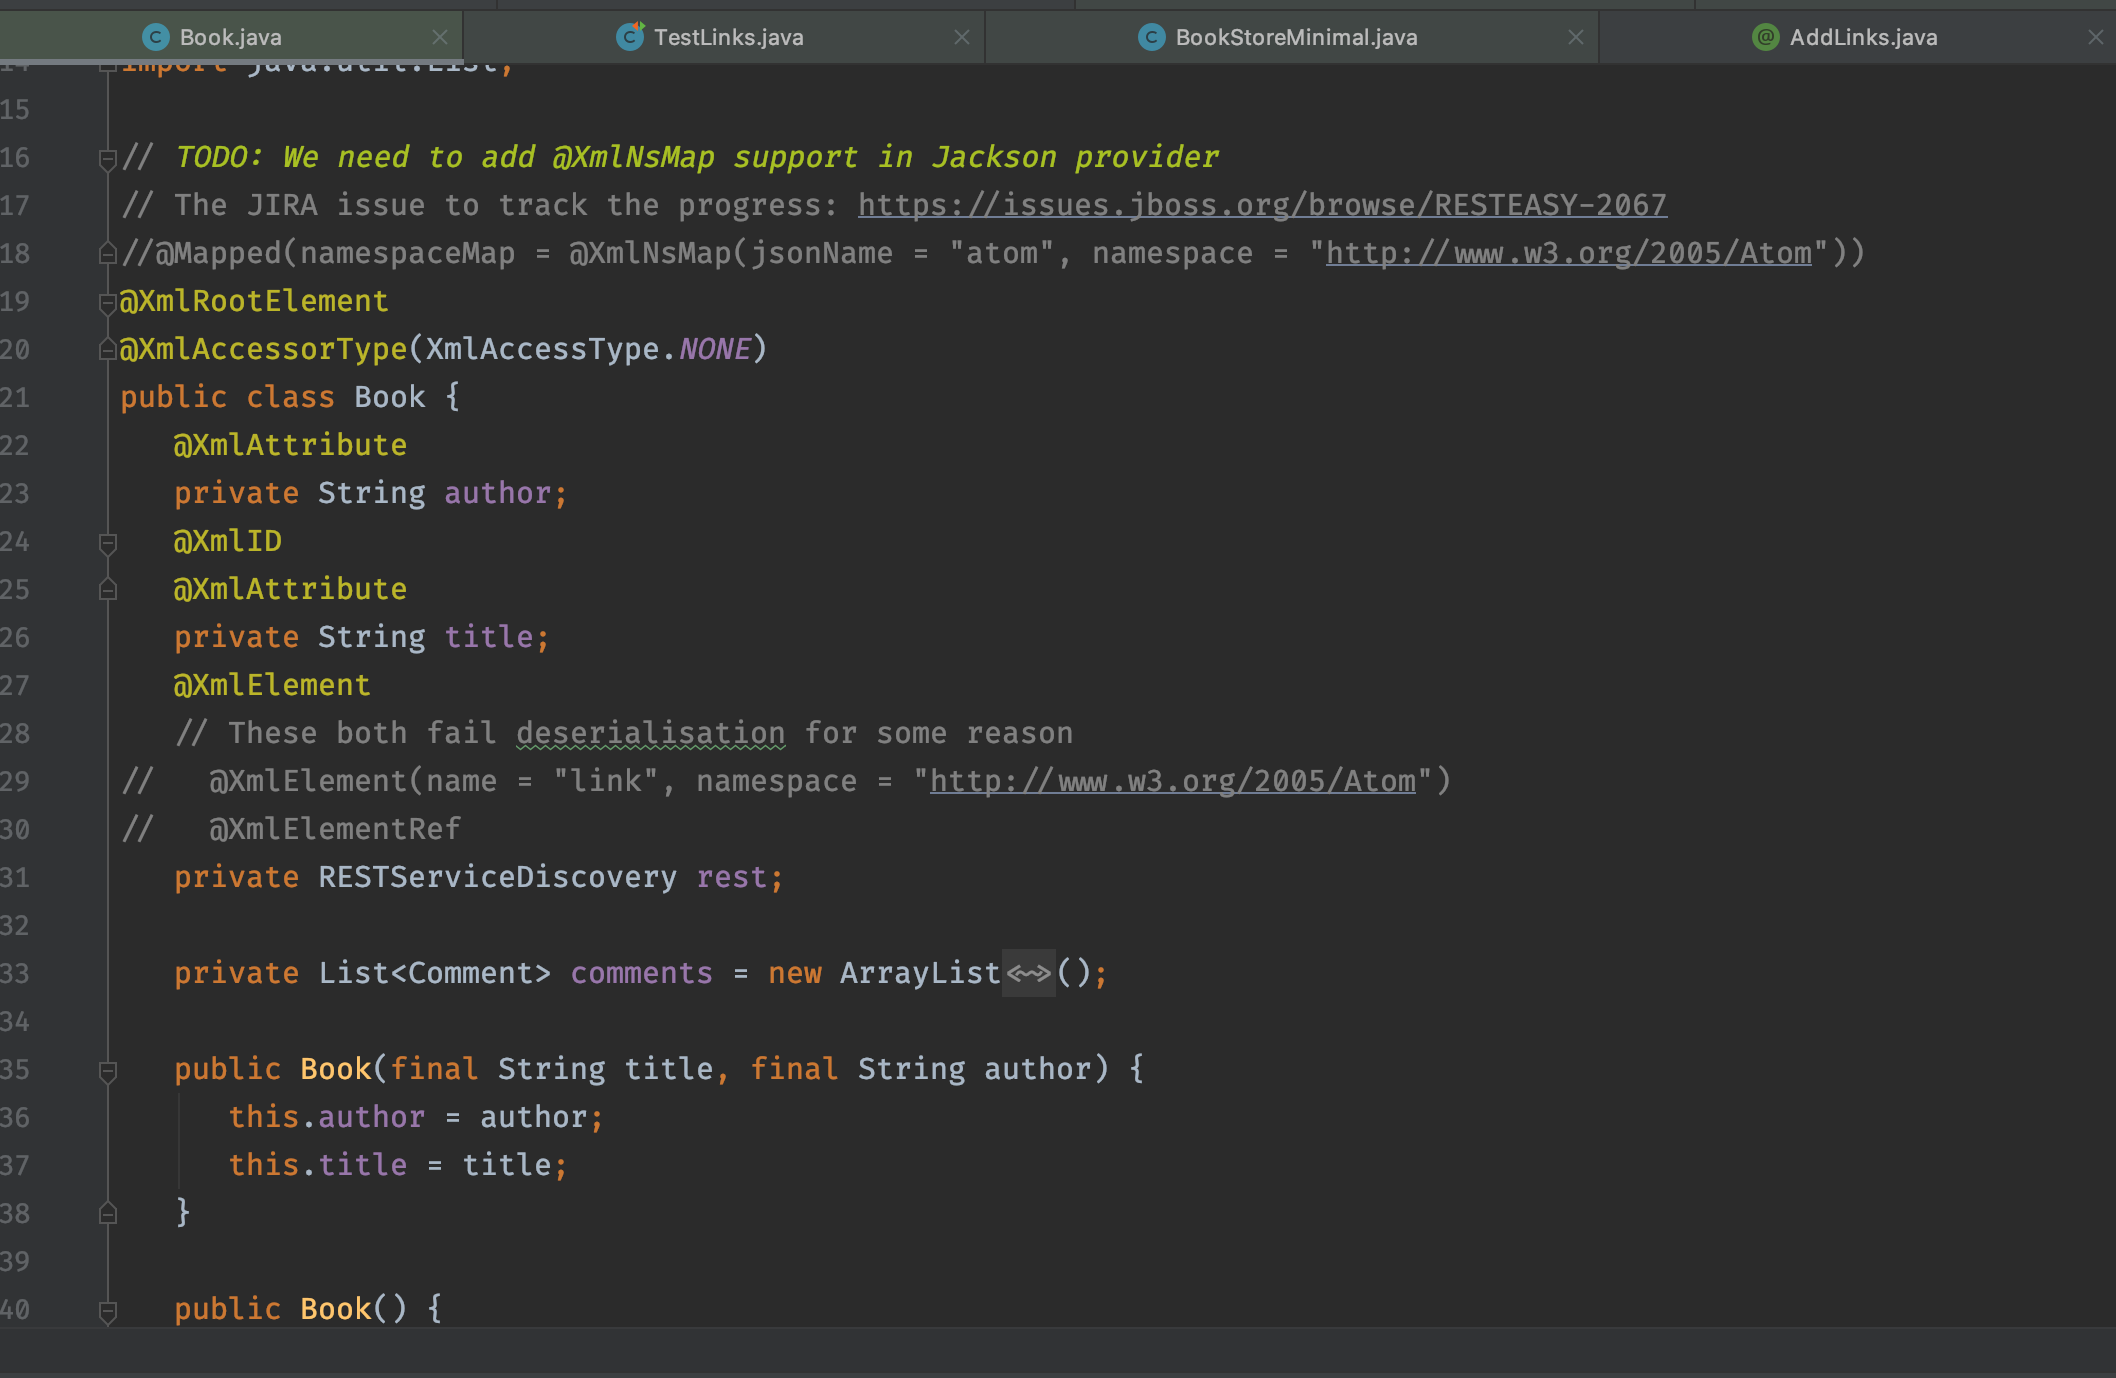Click line number 33 in the gutter
The width and height of the screenshot is (2116, 1378).
point(15,973)
